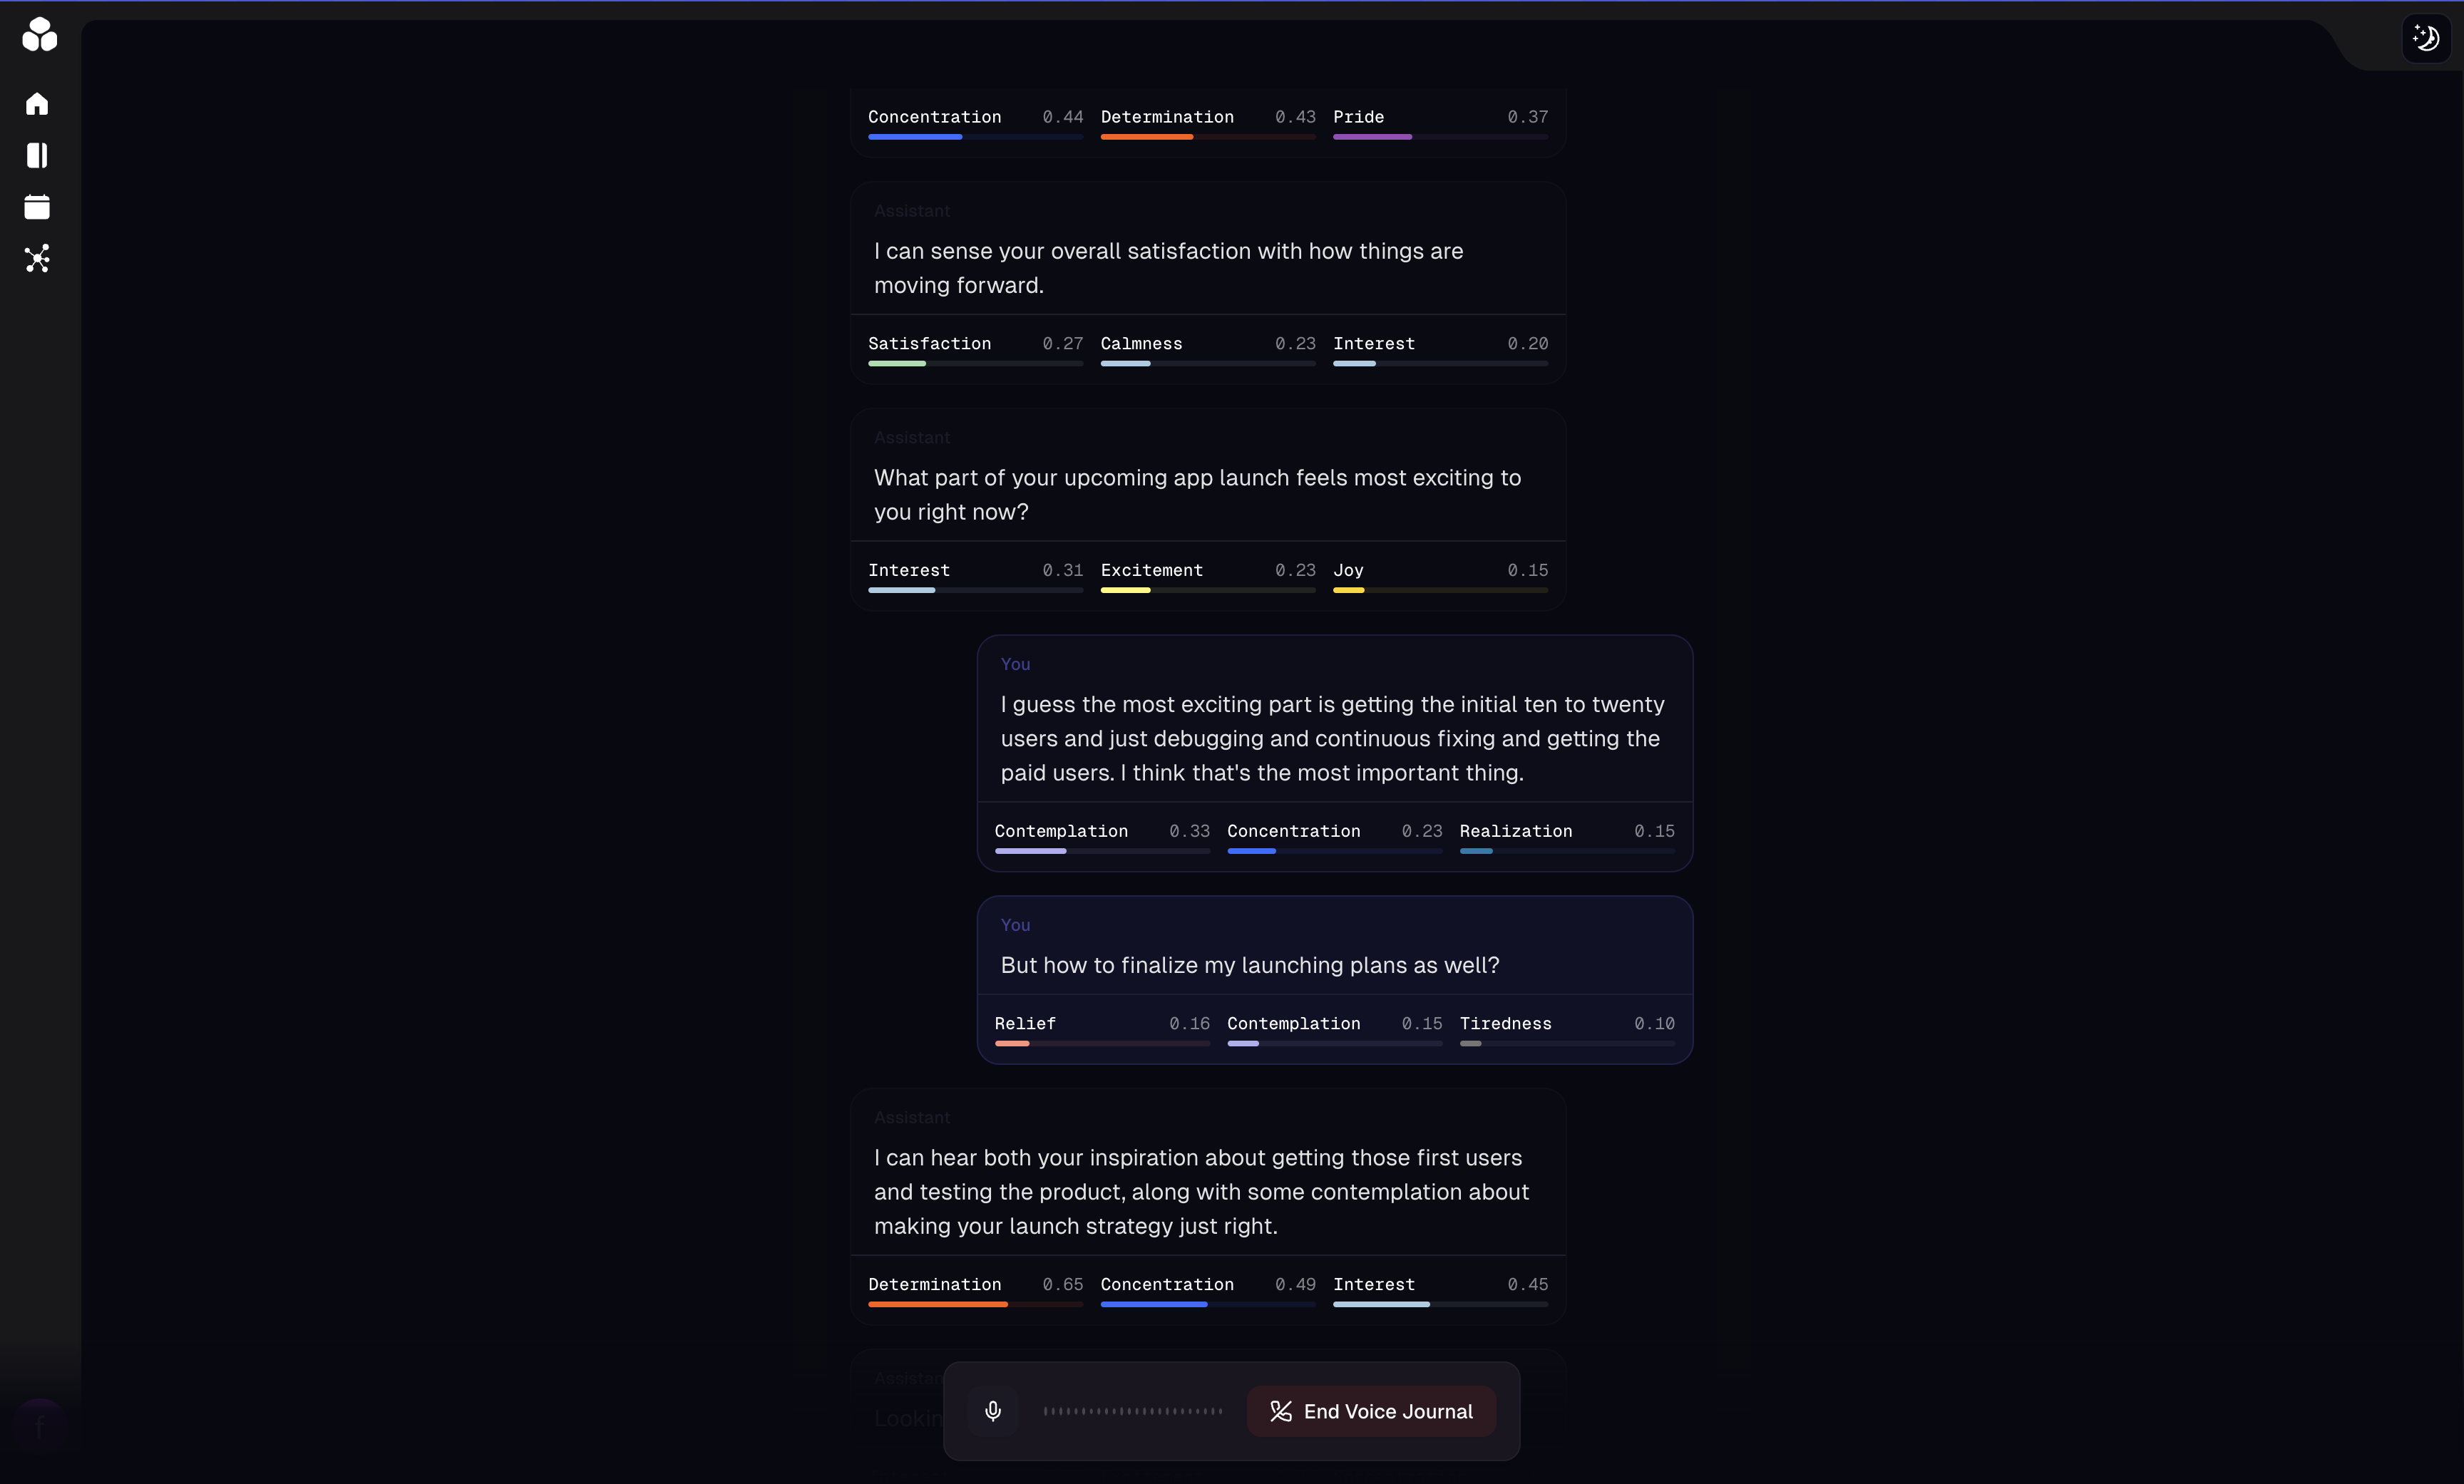Select the 'But how to finalize' message

1249,965
